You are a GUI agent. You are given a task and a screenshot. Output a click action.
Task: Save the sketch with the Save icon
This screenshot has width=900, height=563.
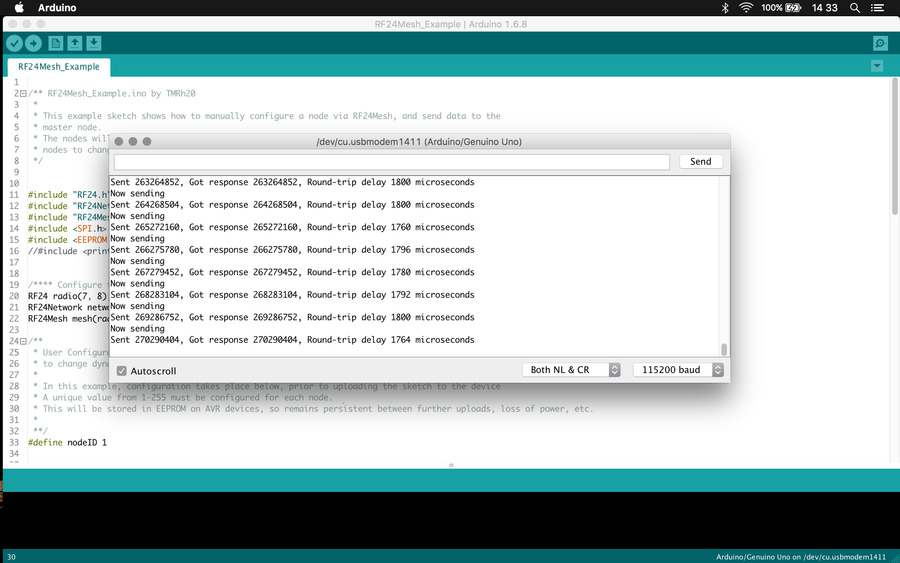tap(94, 43)
